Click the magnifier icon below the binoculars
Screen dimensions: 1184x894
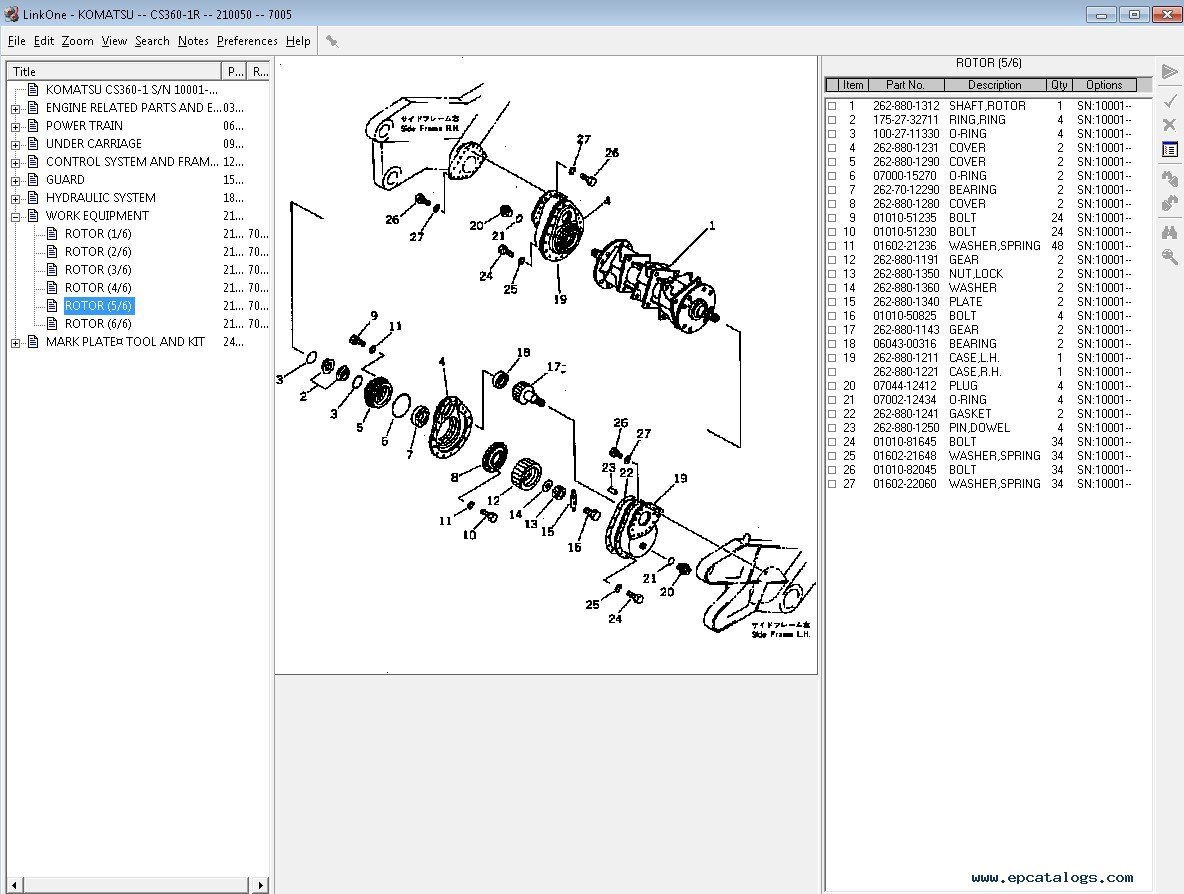[1169, 257]
